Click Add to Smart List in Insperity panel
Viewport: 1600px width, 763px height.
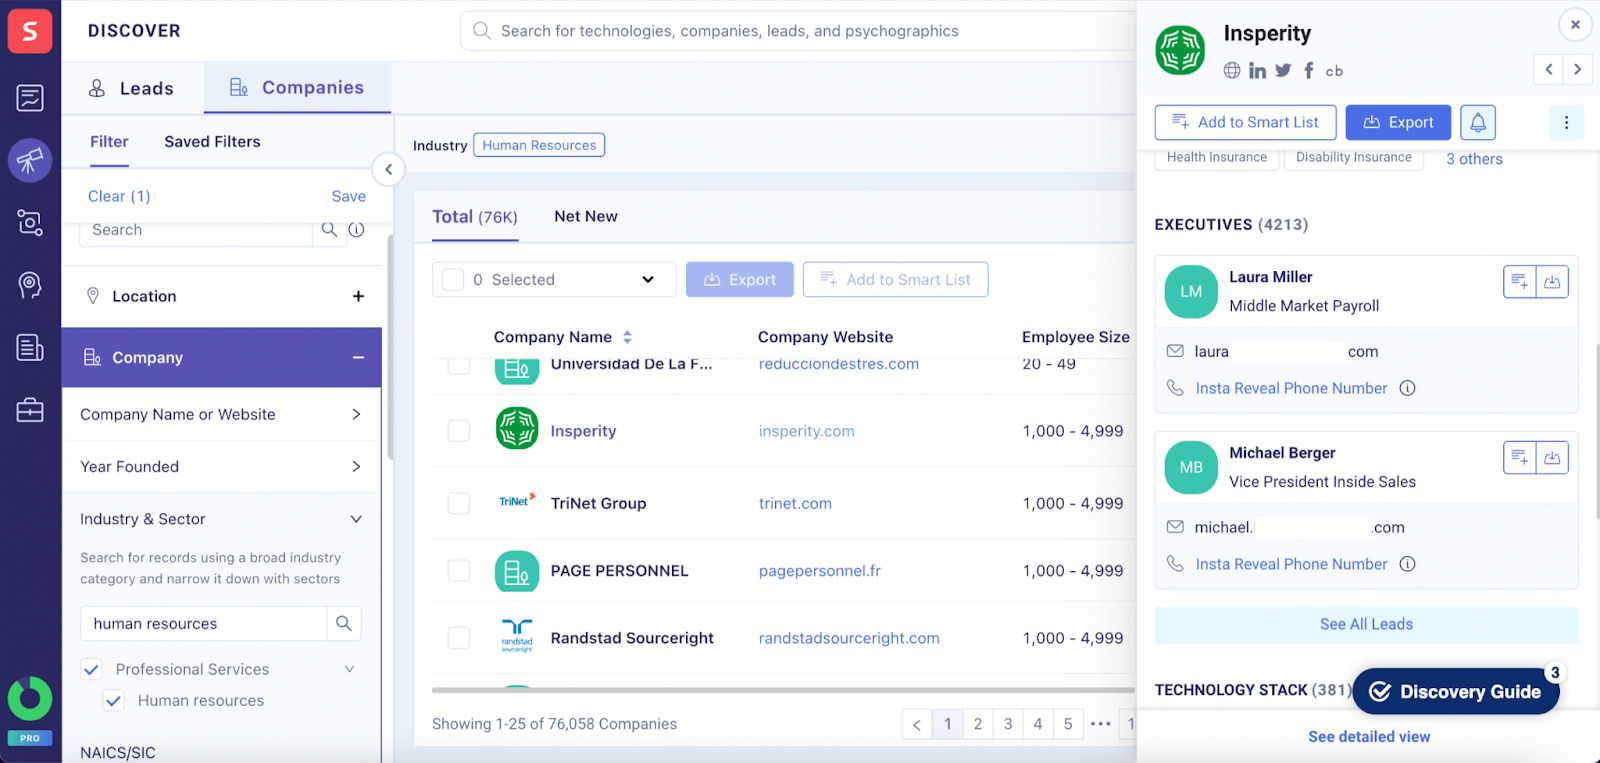[x=1245, y=122]
